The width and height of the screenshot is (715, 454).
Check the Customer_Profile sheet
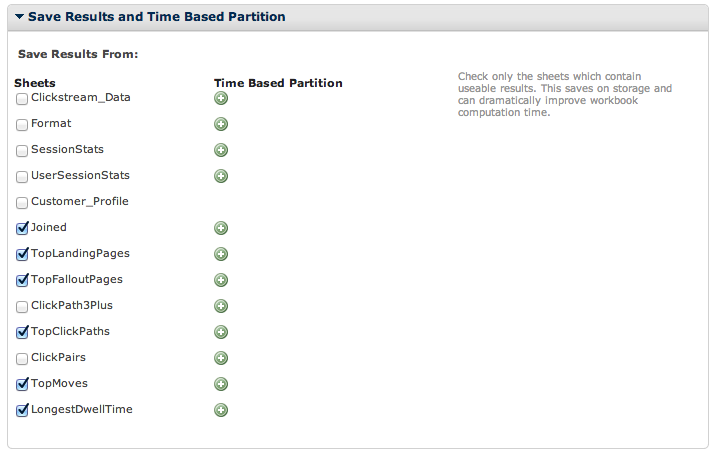[x=21, y=203]
